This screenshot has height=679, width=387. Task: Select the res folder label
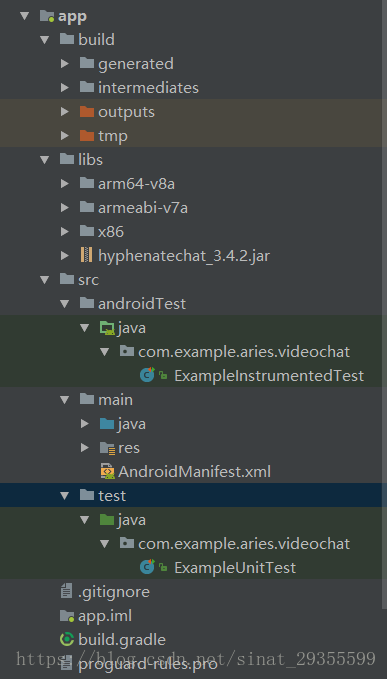(x=129, y=448)
